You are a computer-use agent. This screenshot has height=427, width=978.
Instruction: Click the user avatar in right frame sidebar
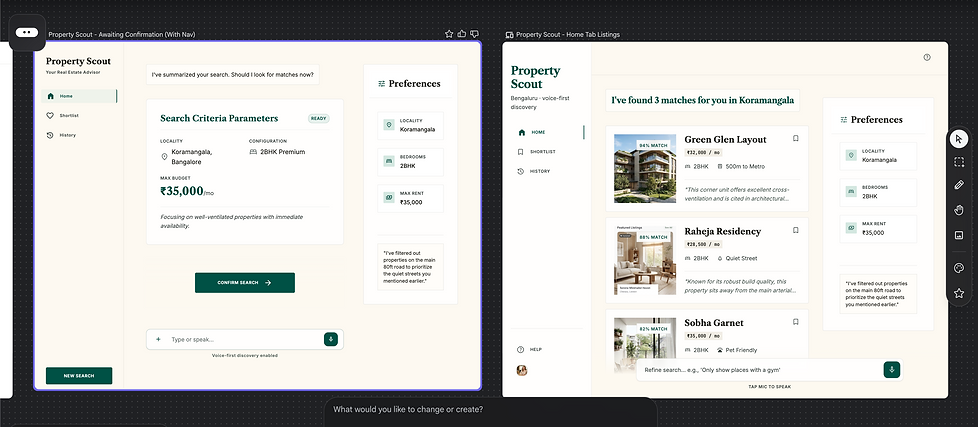click(x=522, y=370)
